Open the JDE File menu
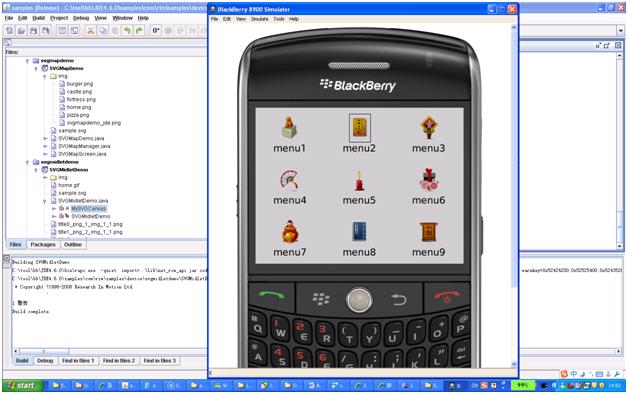628x394 pixels. [9, 18]
